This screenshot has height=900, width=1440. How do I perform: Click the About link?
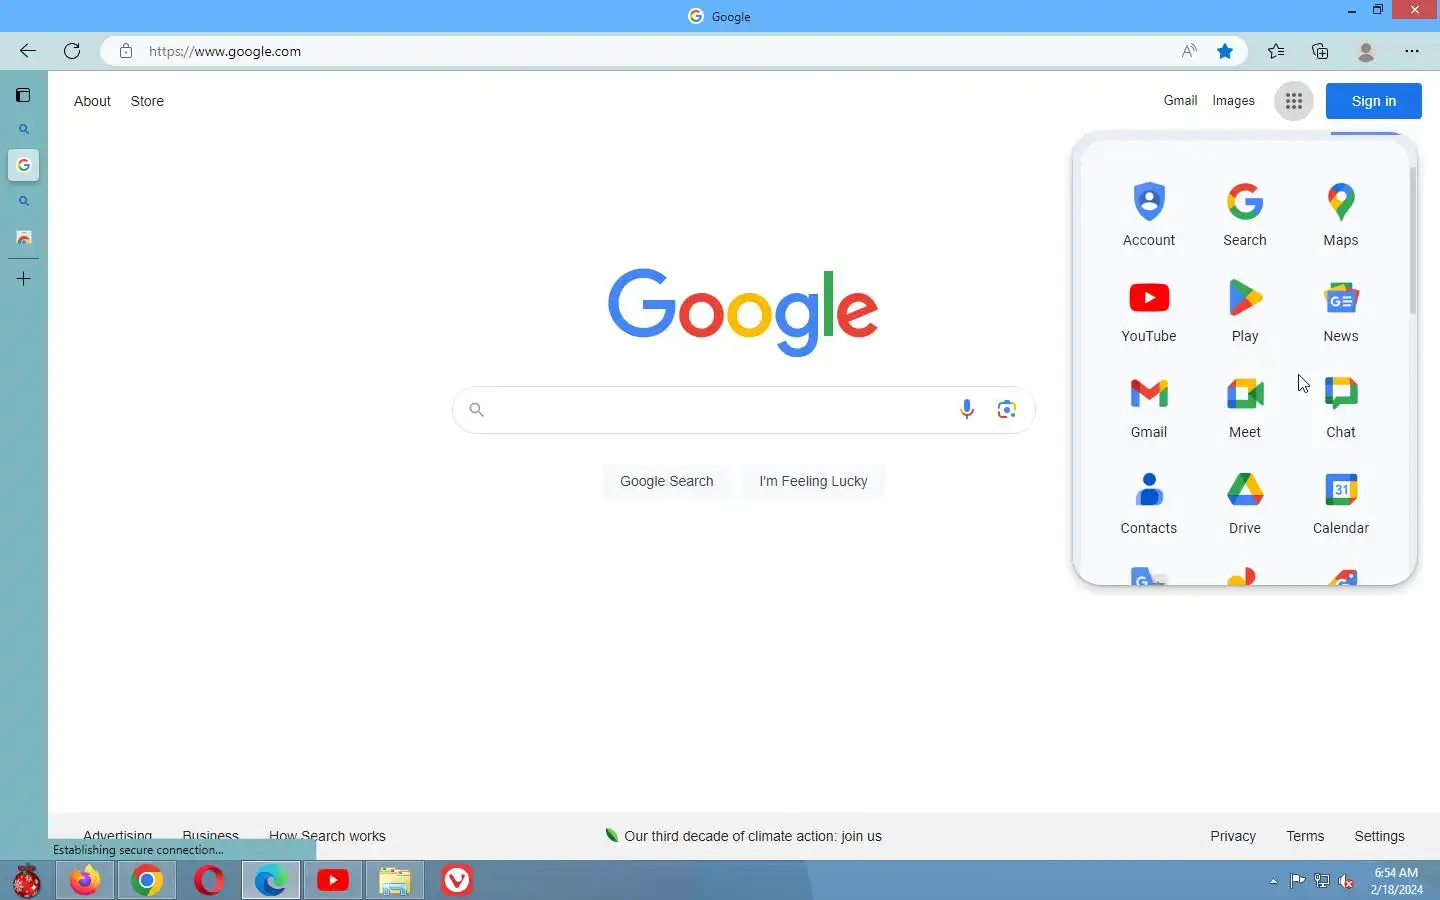tap(92, 101)
